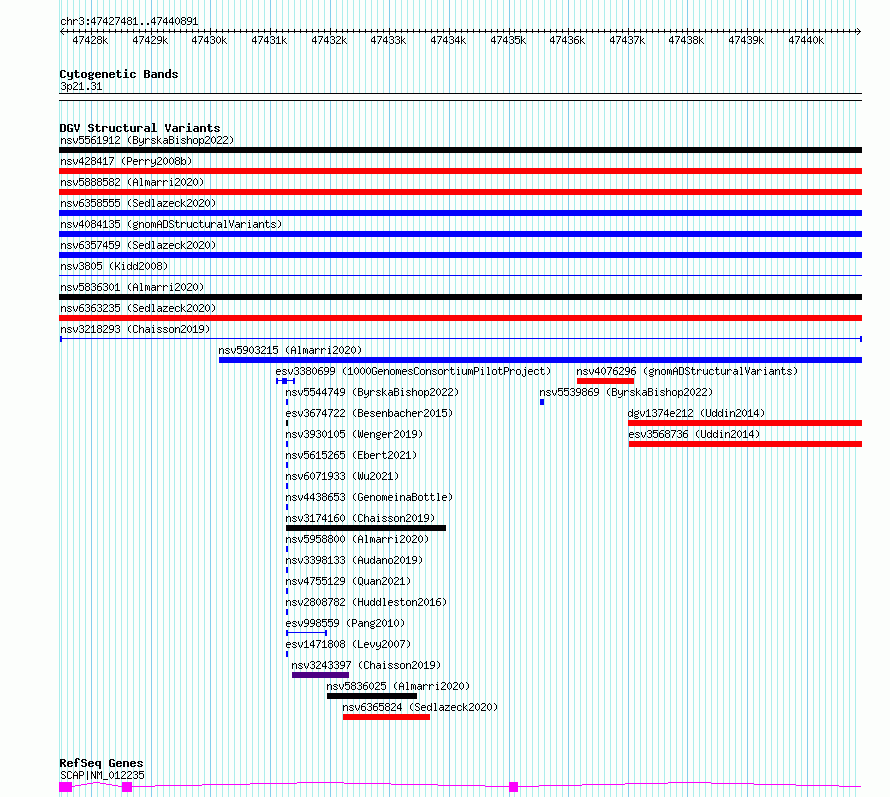Select dgv1374e212 (Uddin2014) label
Screen dimensions: 890x797
(x=696, y=413)
